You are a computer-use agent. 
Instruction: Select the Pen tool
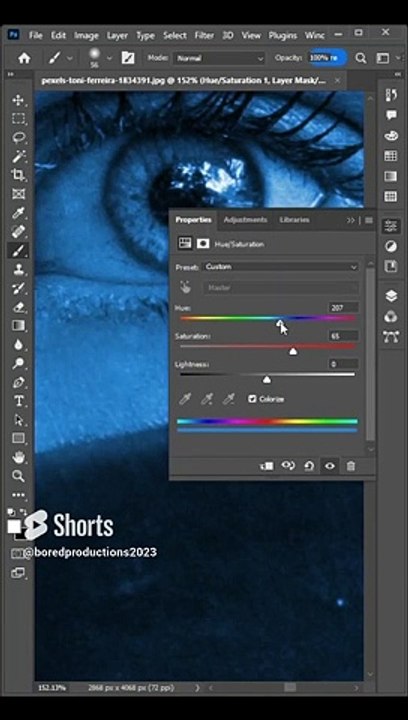(x=18, y=382)
